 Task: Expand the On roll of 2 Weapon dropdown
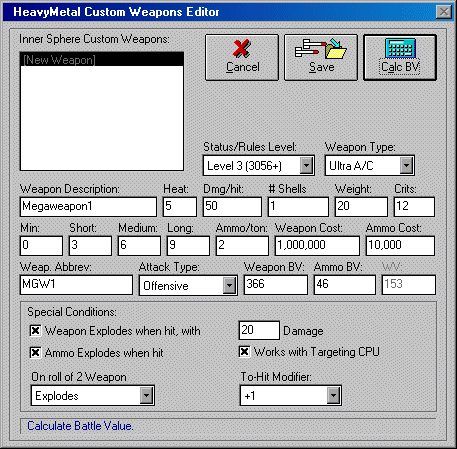click(146, 396)
